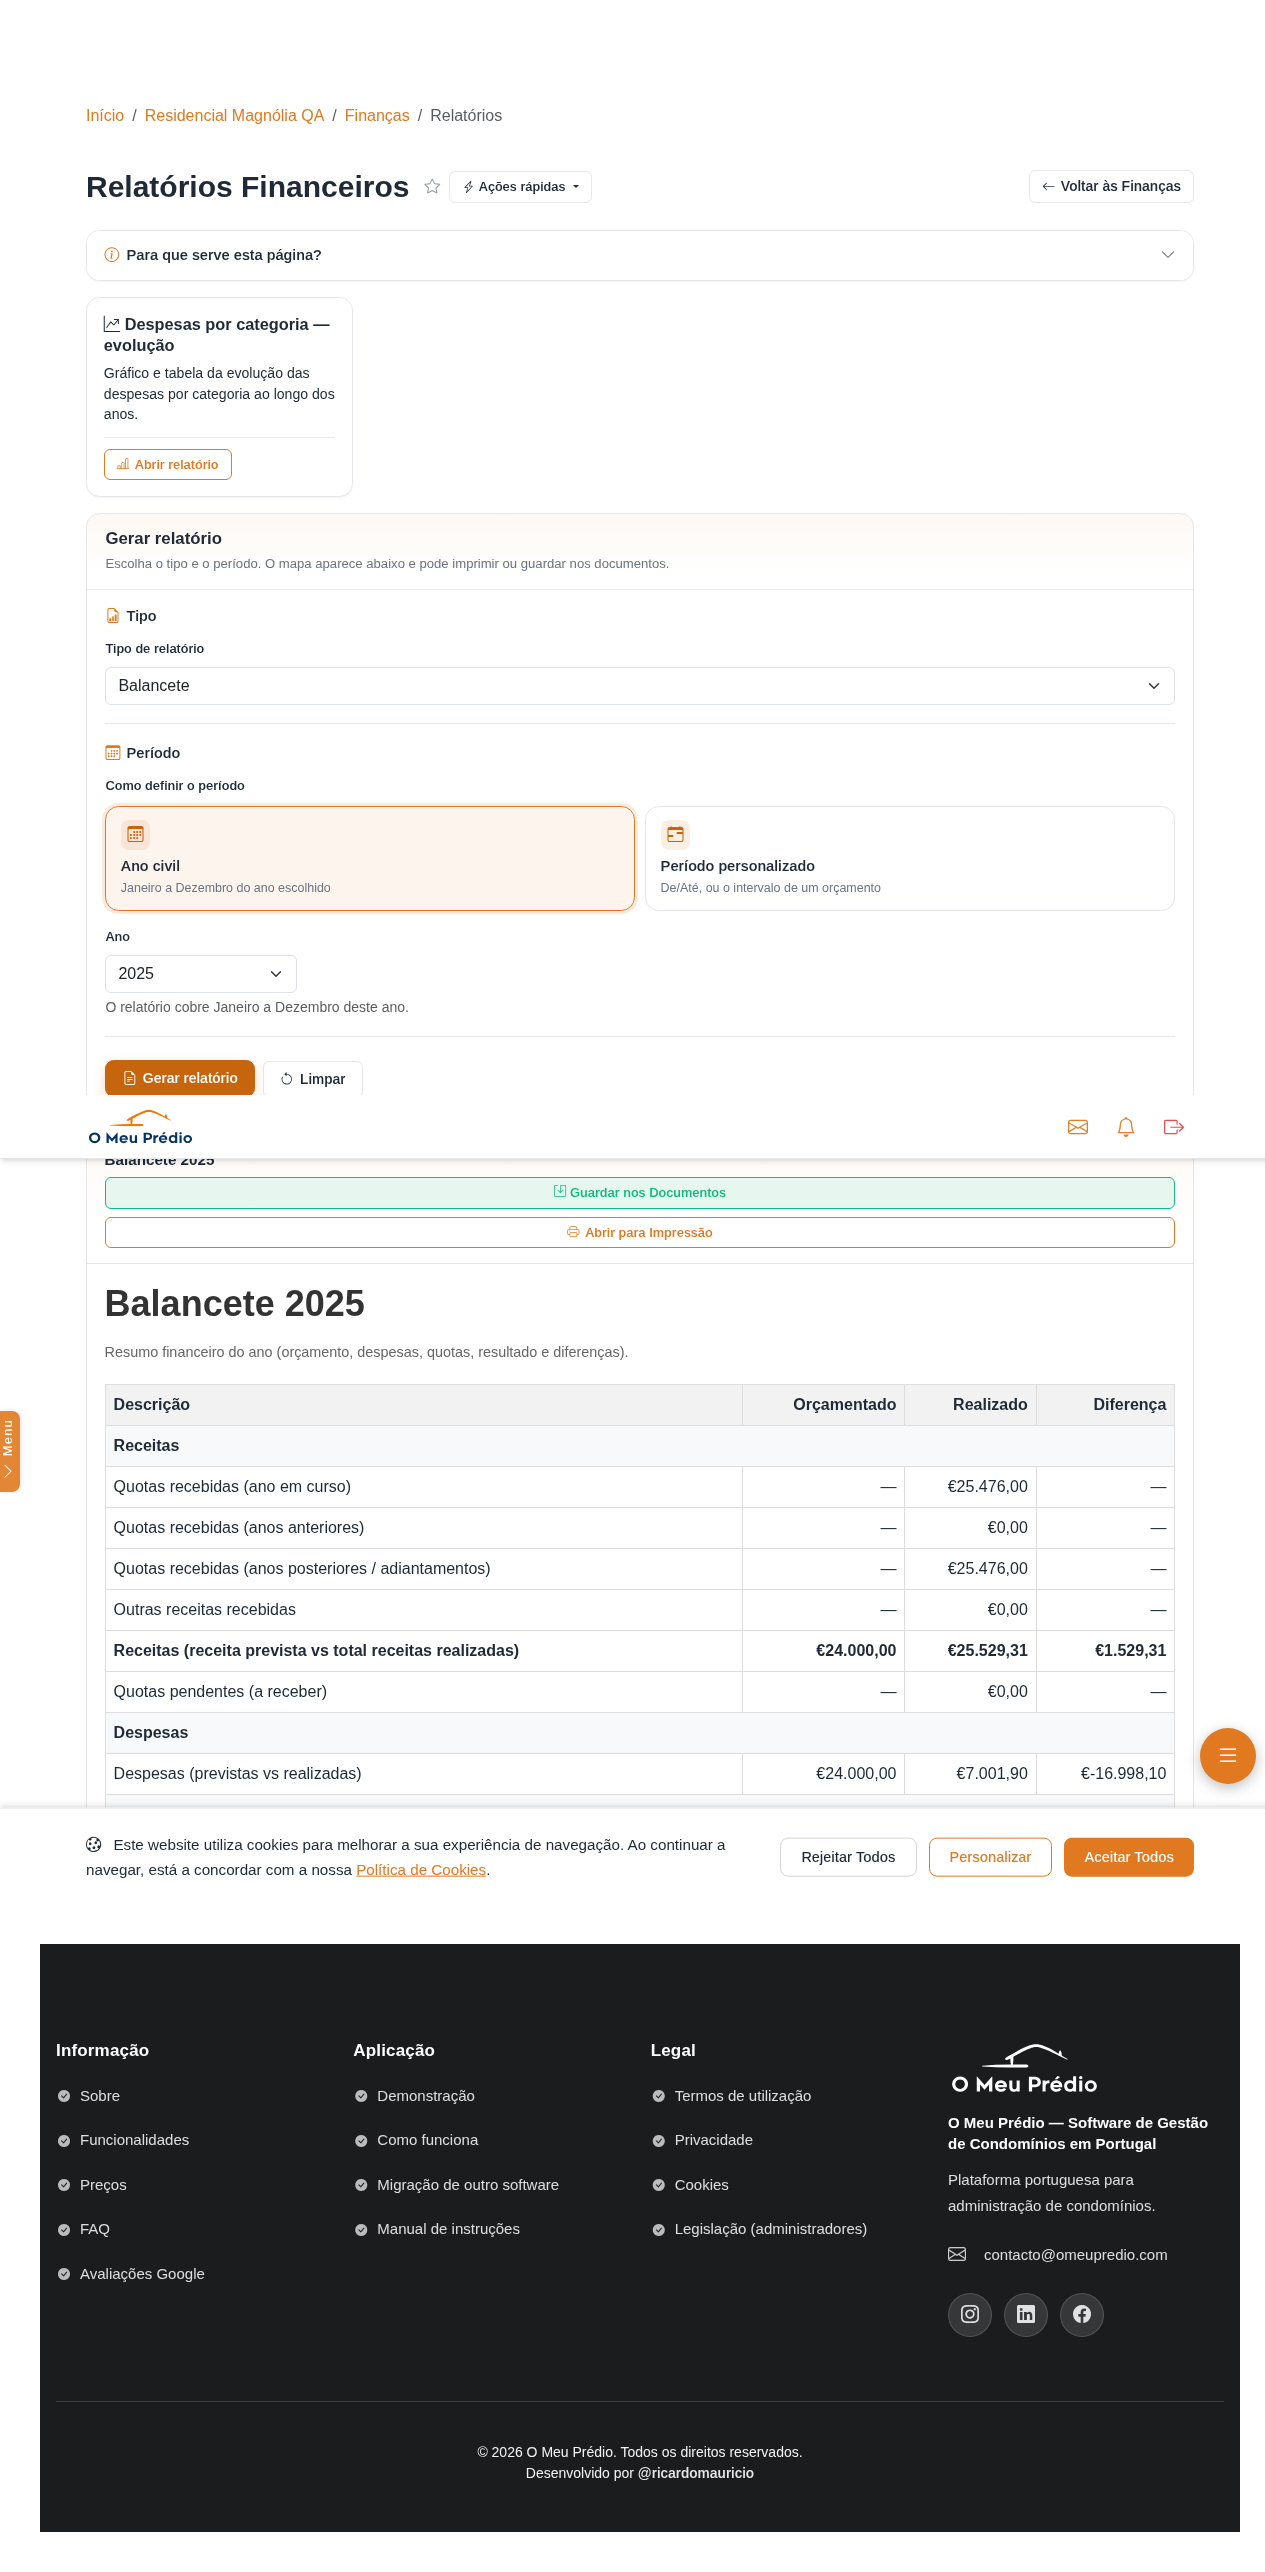This screenshot has height=2572, width=1265.
Task: Open the side Menu tab
Action: pos(9,1451)
